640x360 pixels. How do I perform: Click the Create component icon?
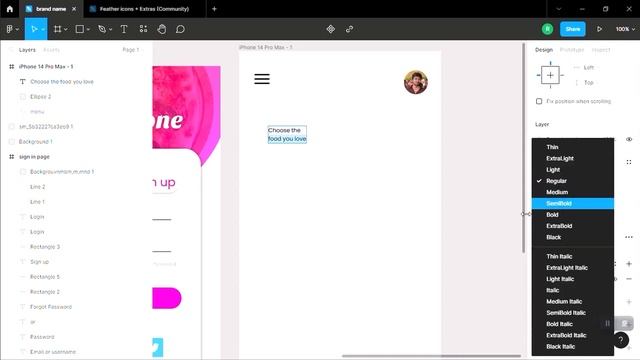tap(331, 29)
